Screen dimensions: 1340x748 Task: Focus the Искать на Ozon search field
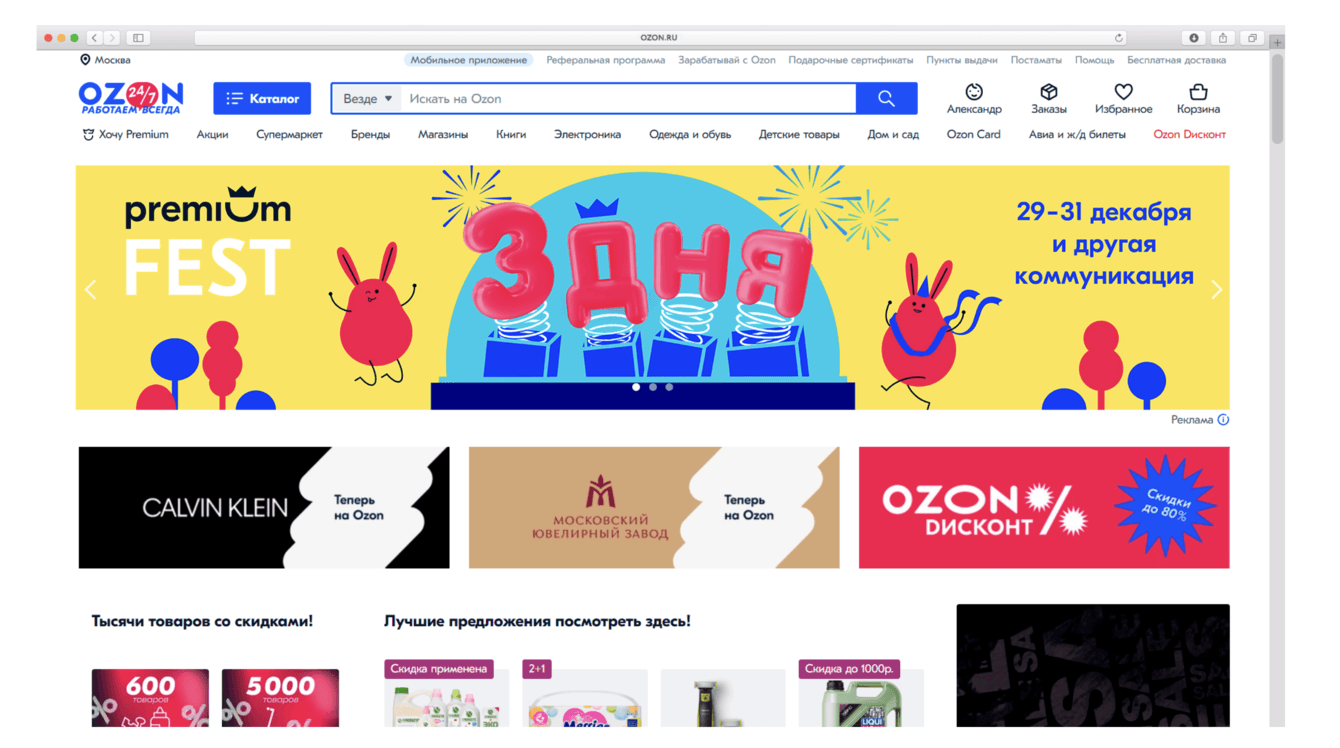coord(628,98)
